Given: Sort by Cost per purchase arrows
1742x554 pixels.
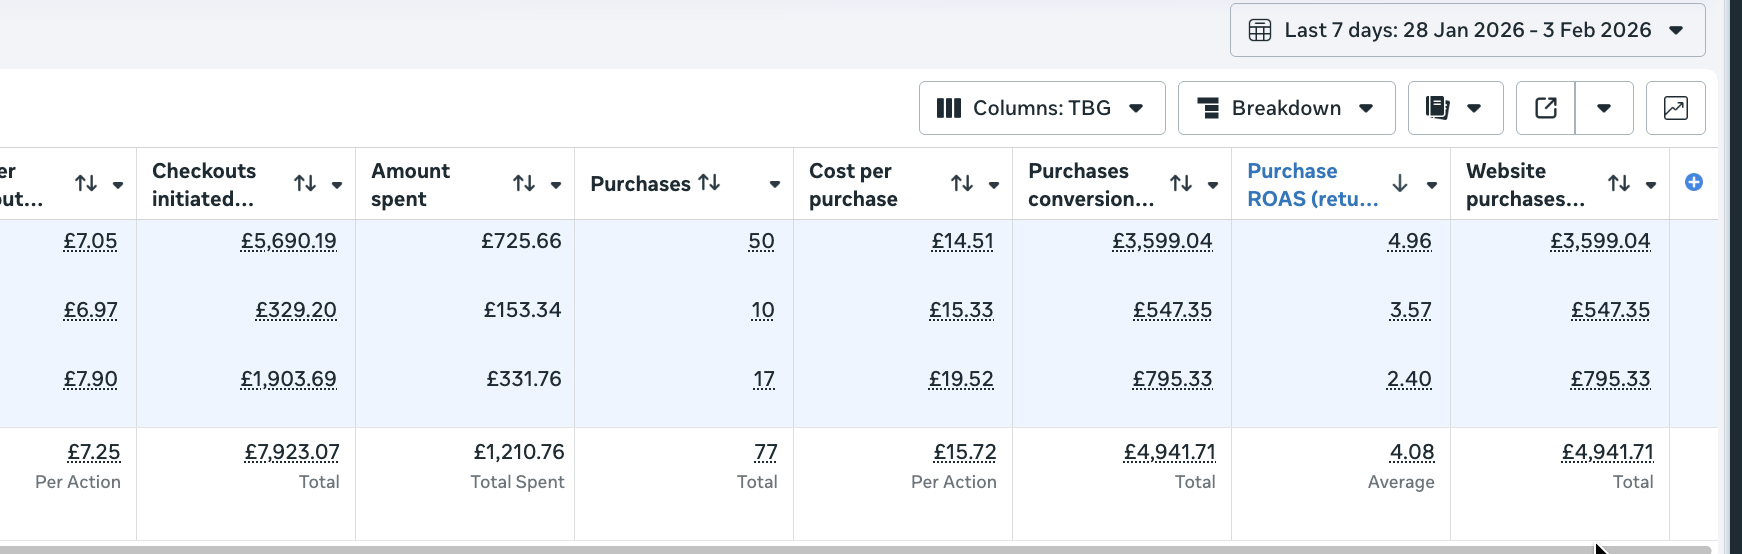Looking at the screenshot, I should (x=961, y=183).
